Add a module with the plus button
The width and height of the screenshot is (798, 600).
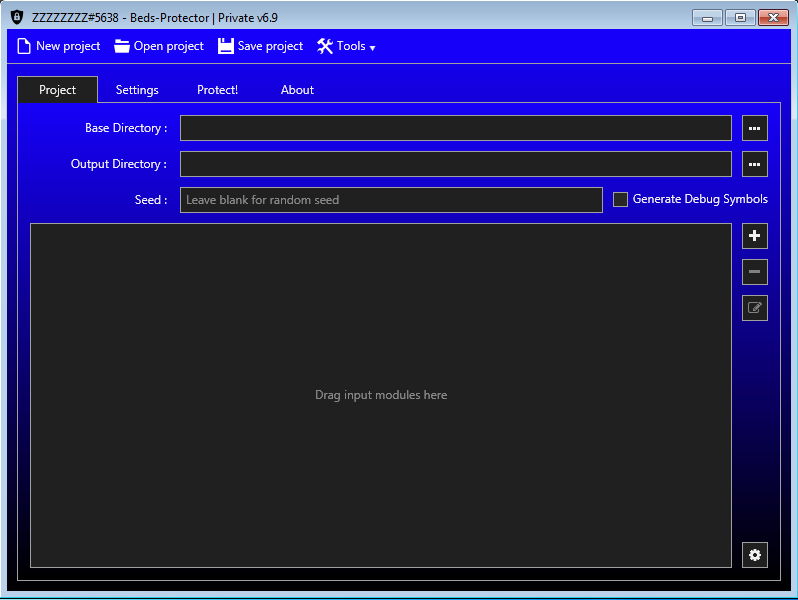point(754,236)
